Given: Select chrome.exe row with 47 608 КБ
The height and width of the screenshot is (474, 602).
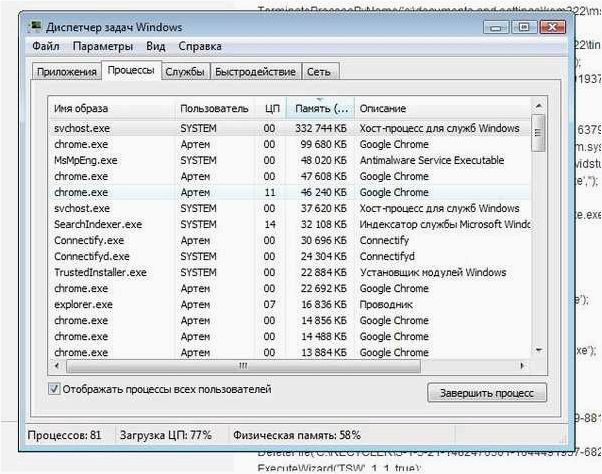Looking at the screenshot, I should point(290,177).
